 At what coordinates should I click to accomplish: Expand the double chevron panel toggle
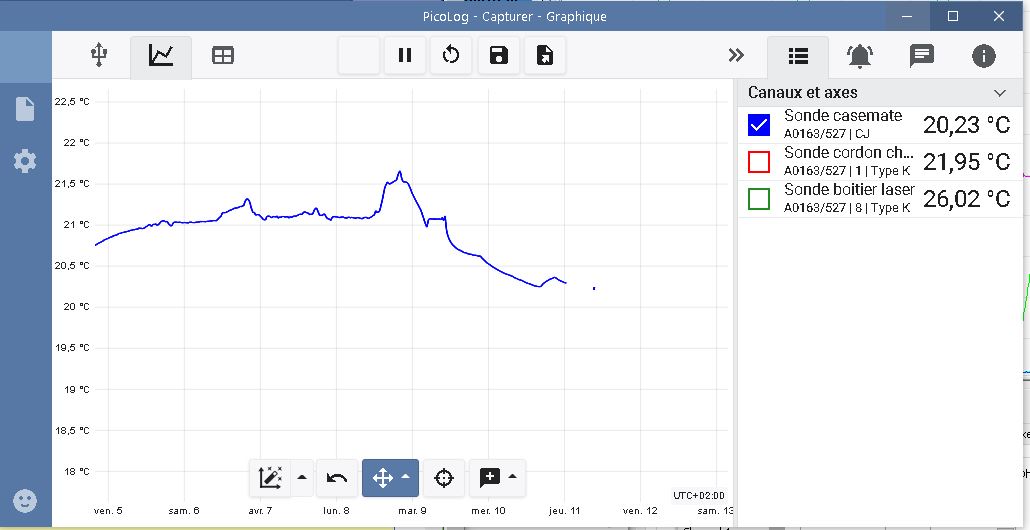click(x=737, y=56)
